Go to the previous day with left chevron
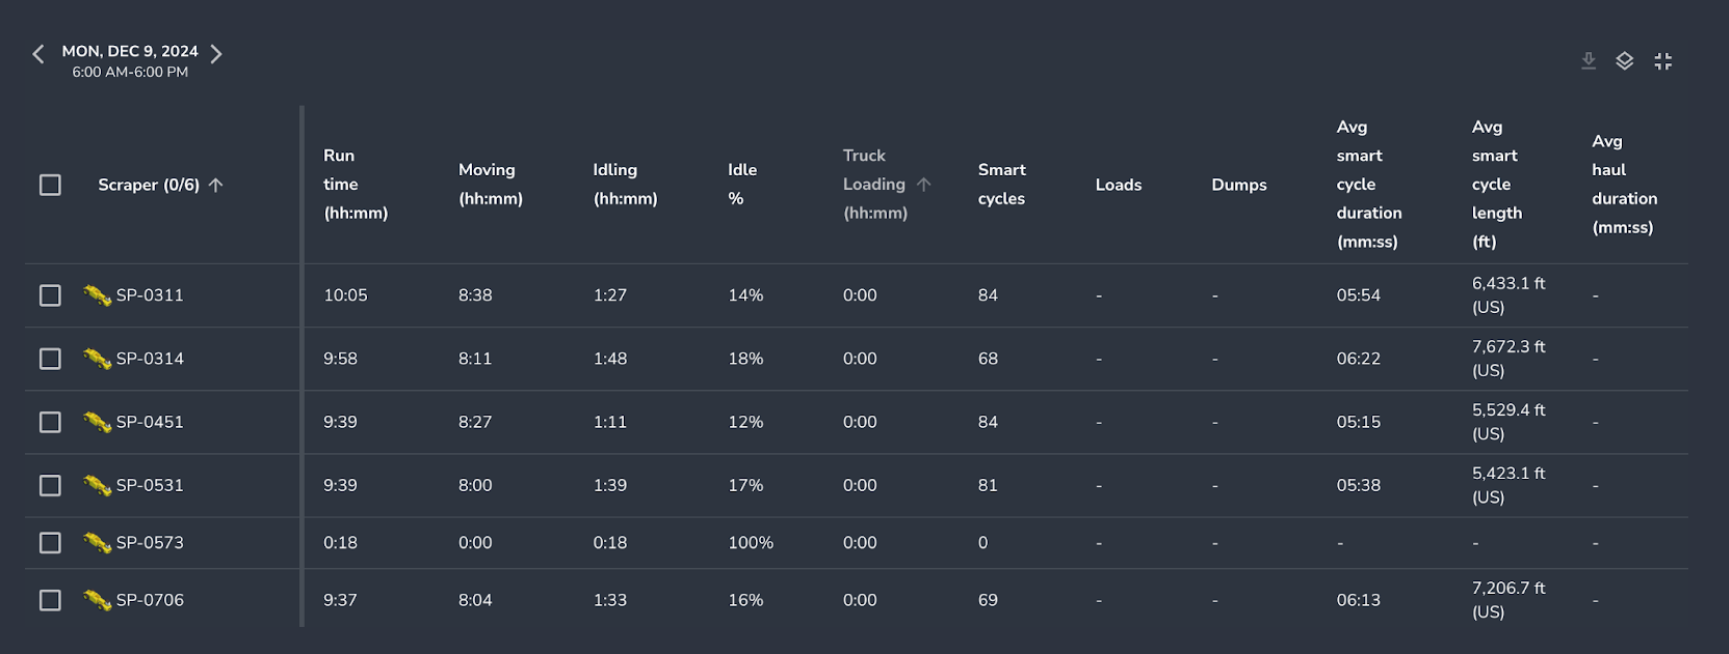The image size is (1729, 654). point(38,54)
